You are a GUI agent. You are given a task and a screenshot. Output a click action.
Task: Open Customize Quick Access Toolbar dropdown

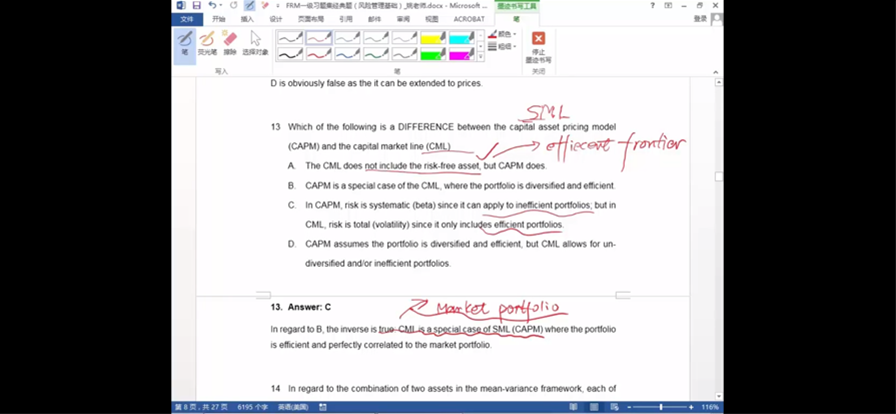[x=277, y=6]
